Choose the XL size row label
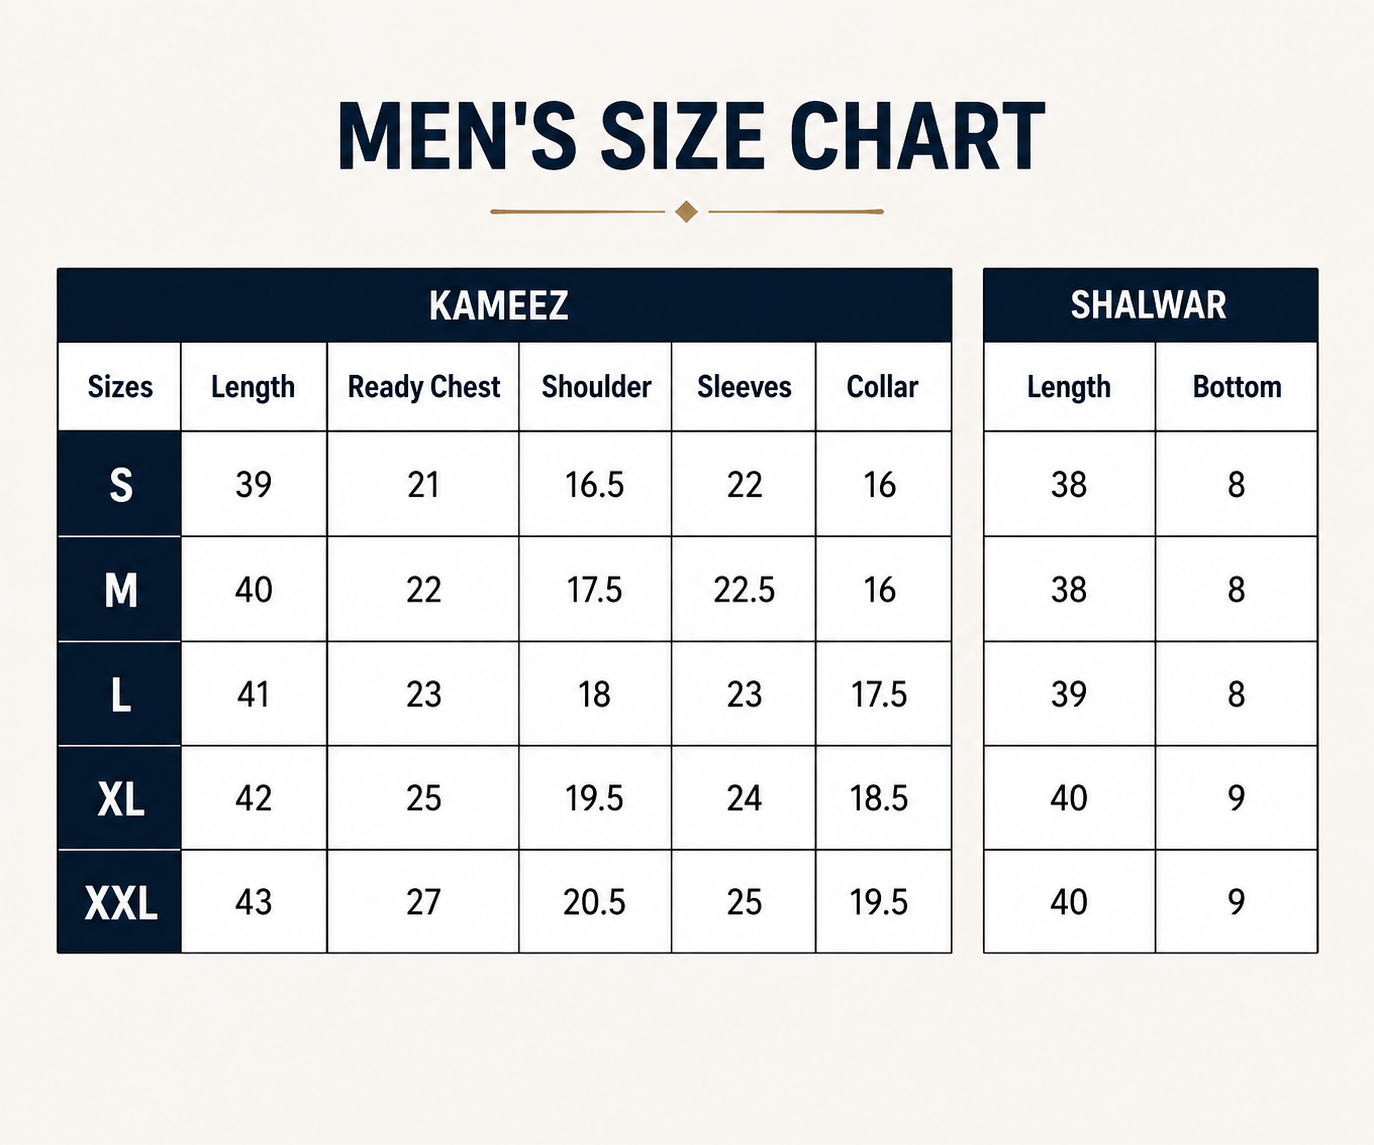Viewport: 1374px width, 1145px height. 120,798
